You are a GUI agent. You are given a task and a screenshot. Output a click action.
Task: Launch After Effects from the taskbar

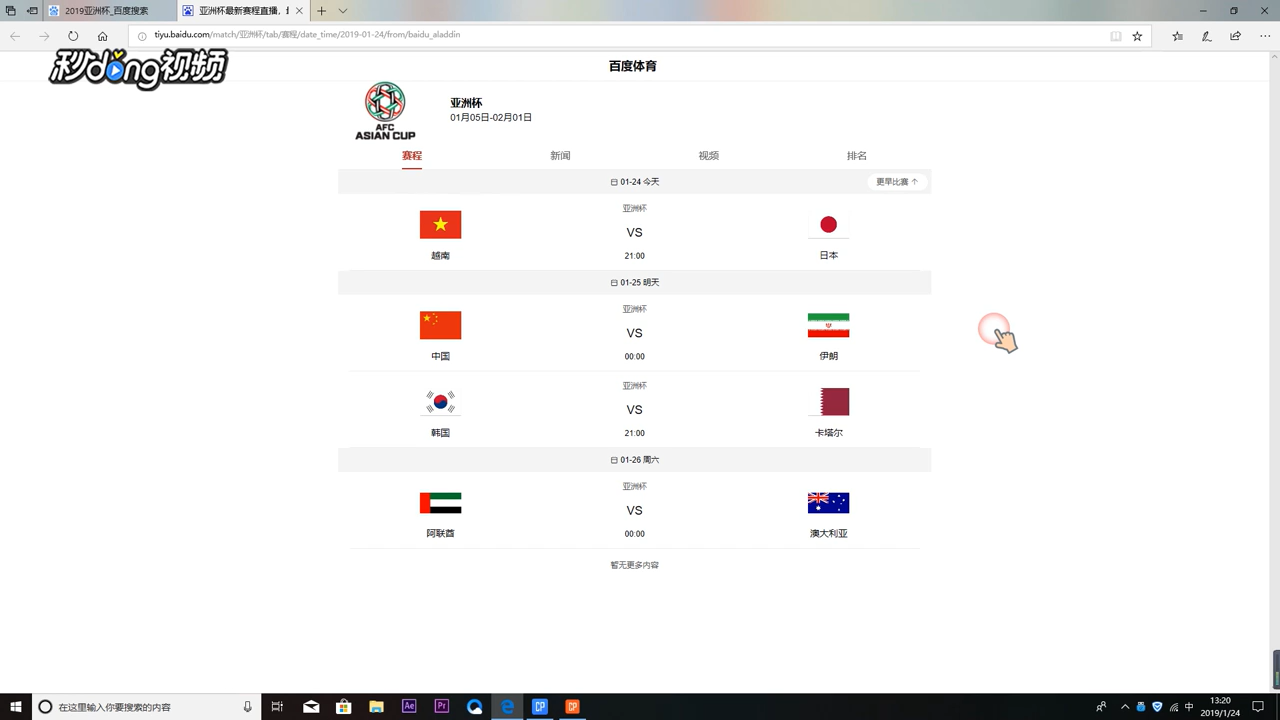point(409,707)
